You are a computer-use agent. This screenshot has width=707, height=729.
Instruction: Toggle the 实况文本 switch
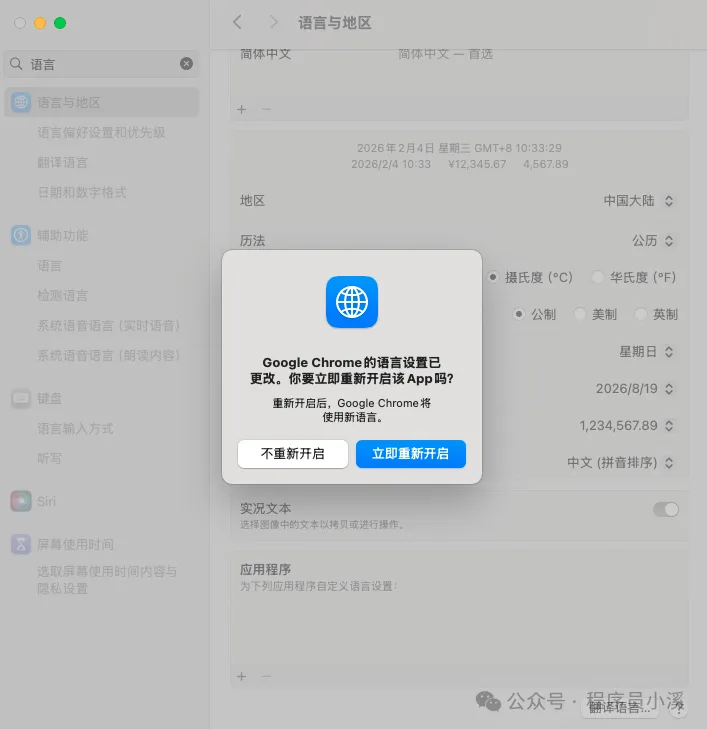point(666,510)
